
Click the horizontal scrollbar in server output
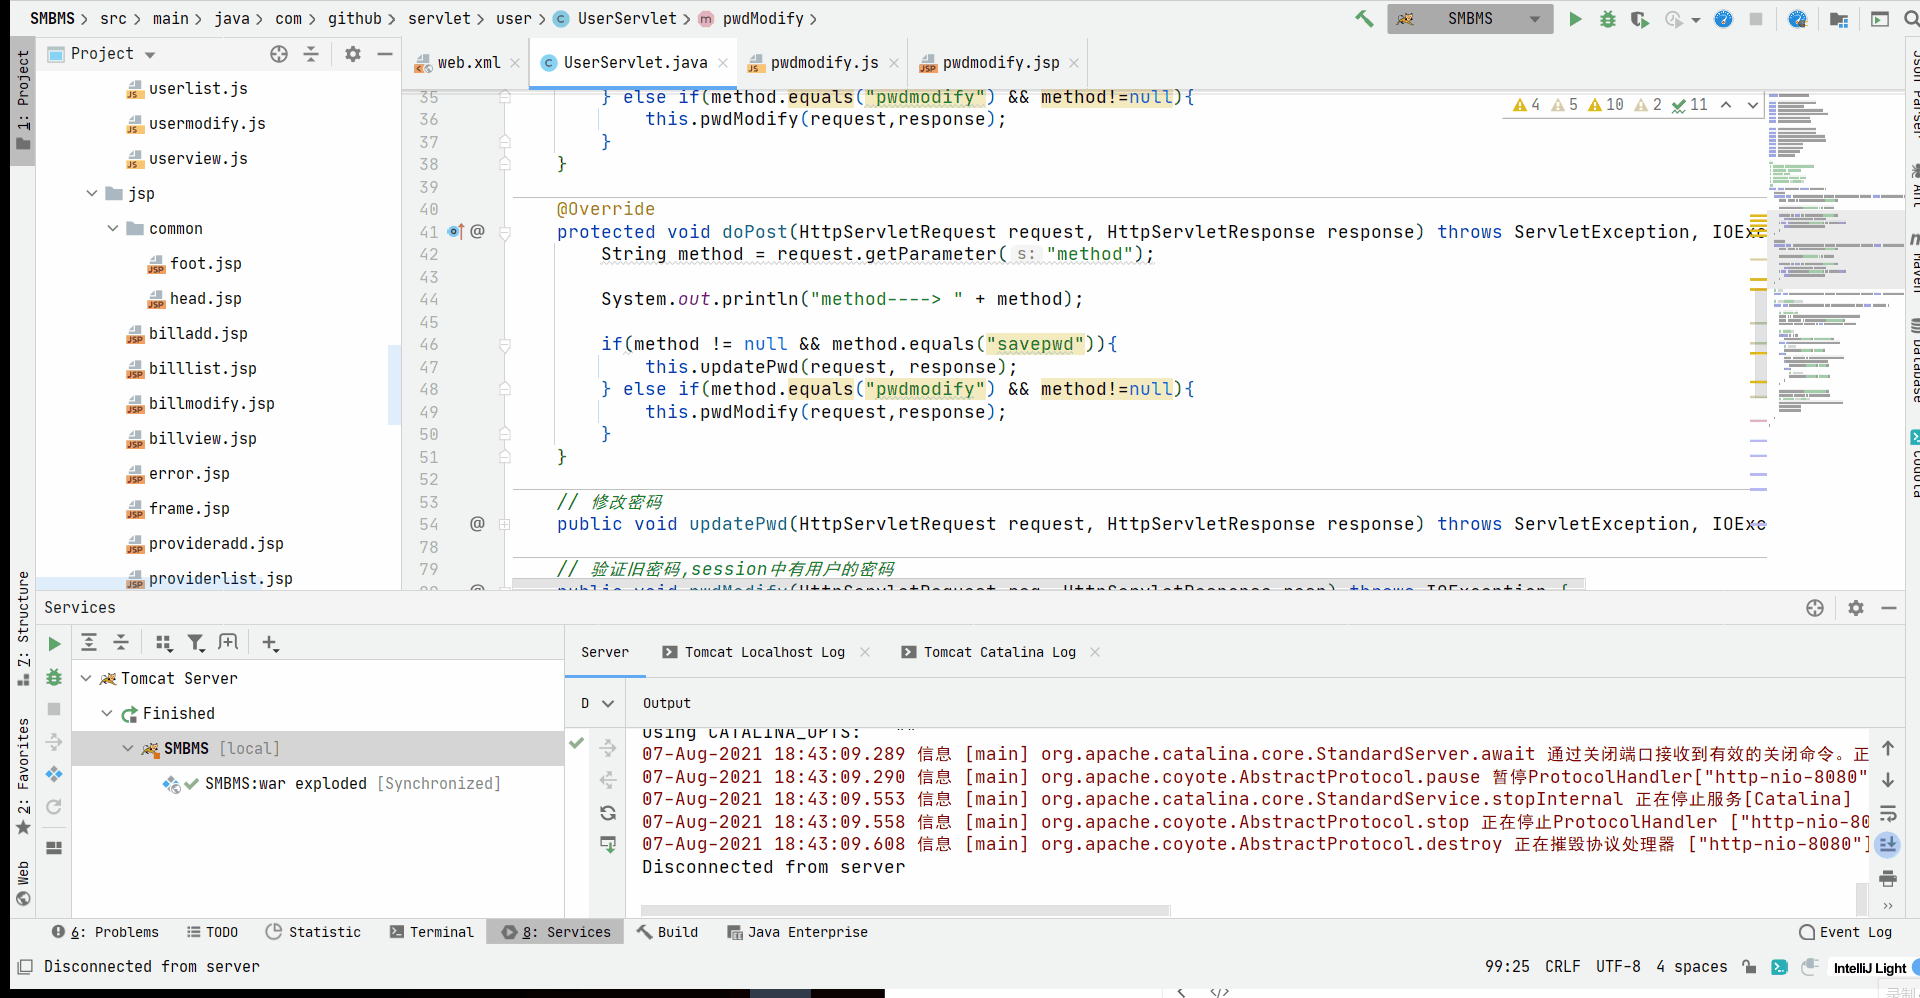point(905,911)
